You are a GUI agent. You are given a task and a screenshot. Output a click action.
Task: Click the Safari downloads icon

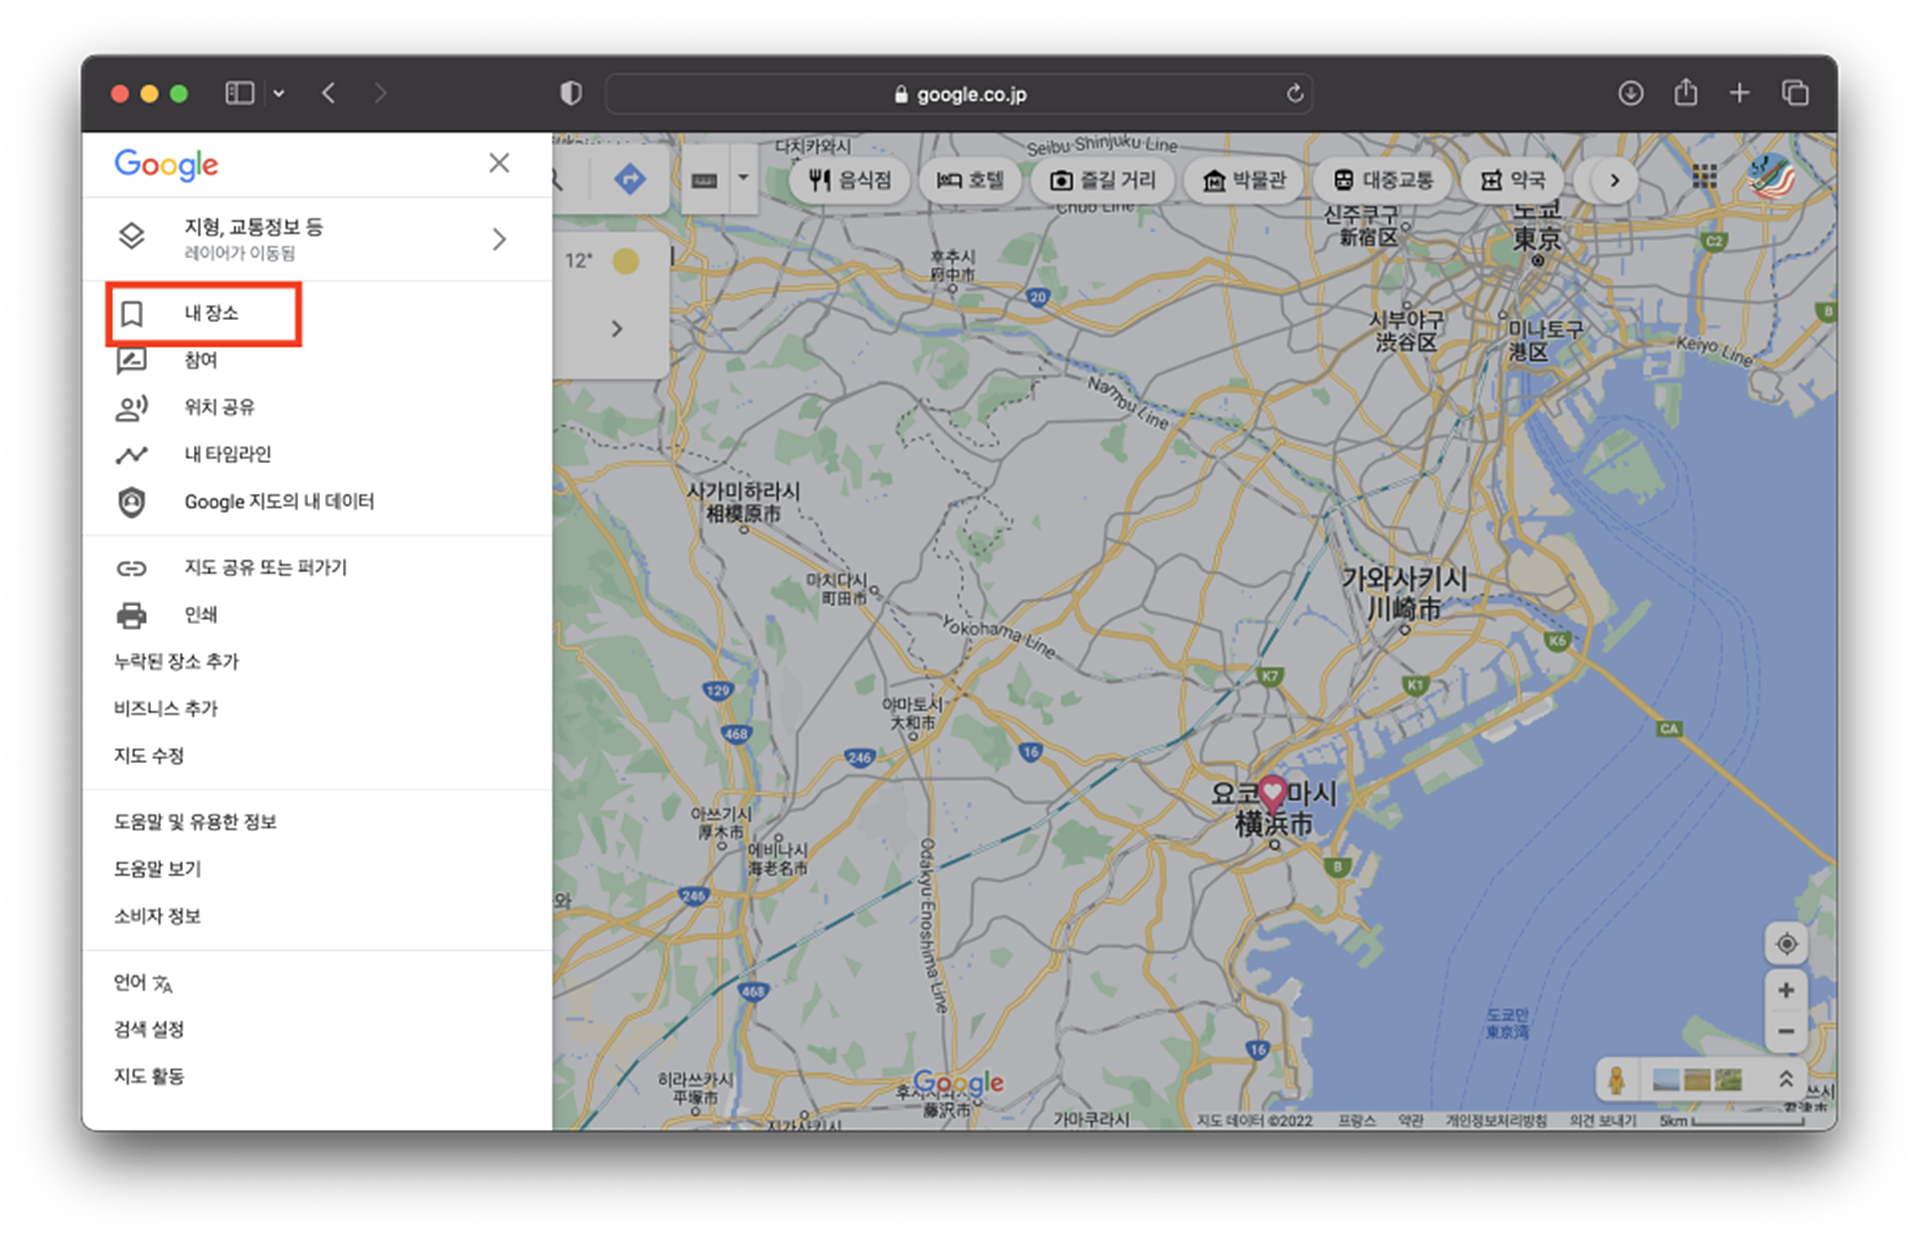(1630, 93)
